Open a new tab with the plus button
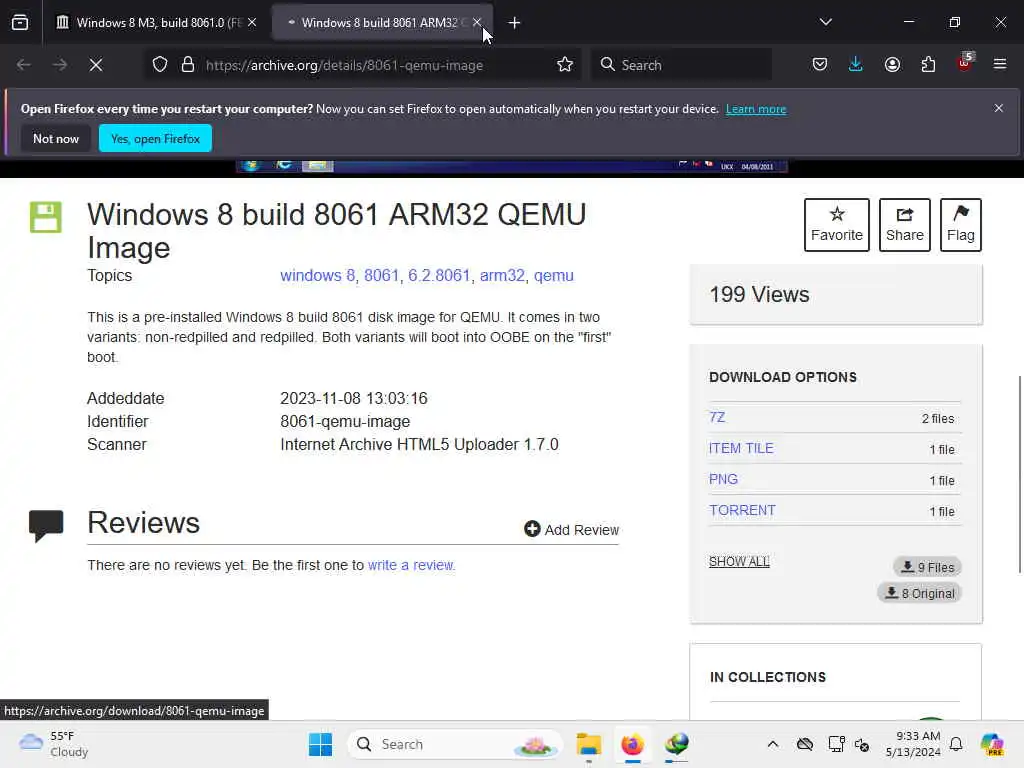Viewport: 1024px width, 768px height. pos(515,23)
